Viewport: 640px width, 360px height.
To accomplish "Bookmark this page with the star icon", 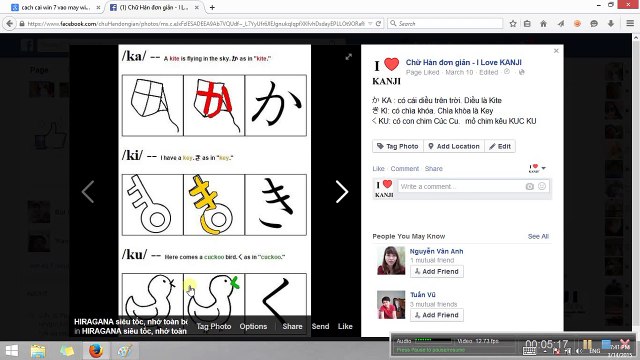I will click(x=513, y=24).
